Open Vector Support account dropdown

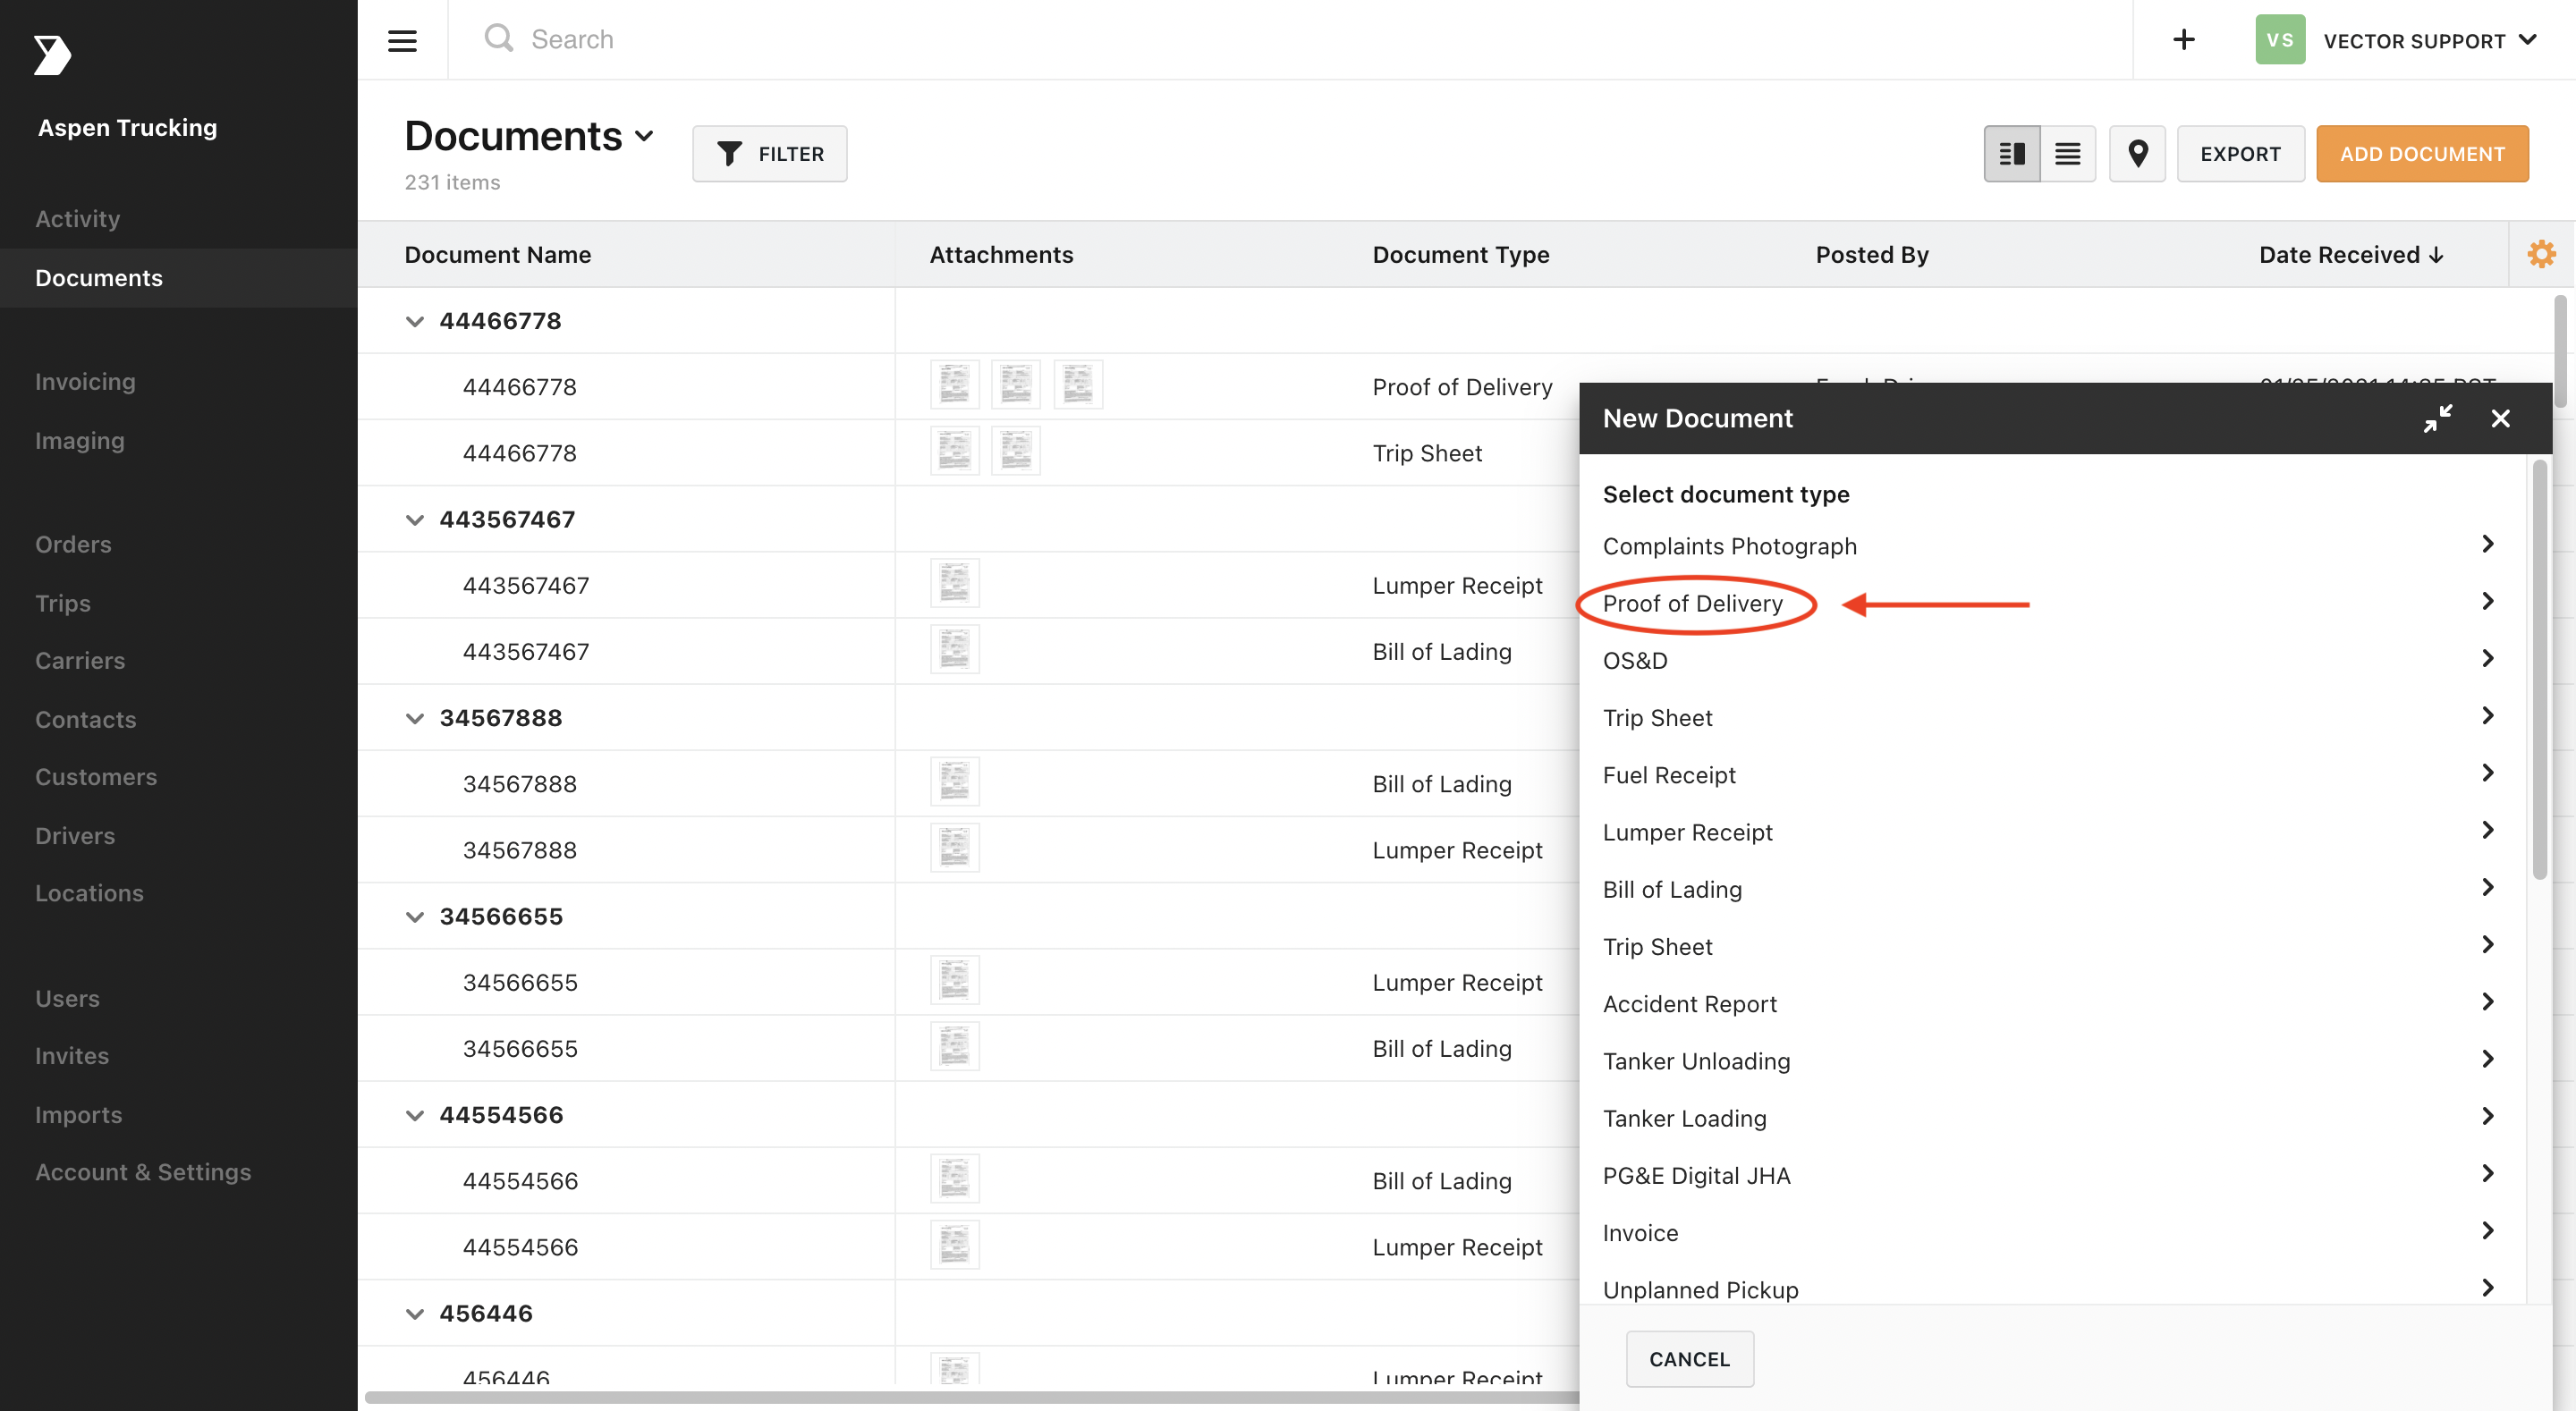coord(2430,40)
